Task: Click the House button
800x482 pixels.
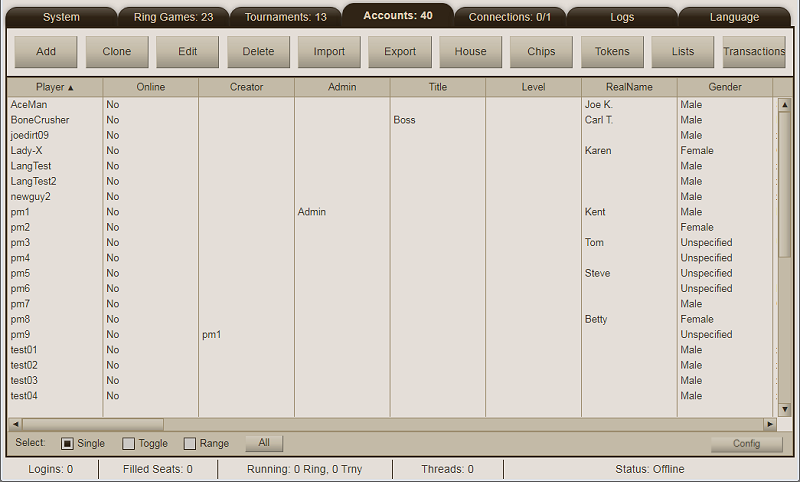Action: [470, 52]
